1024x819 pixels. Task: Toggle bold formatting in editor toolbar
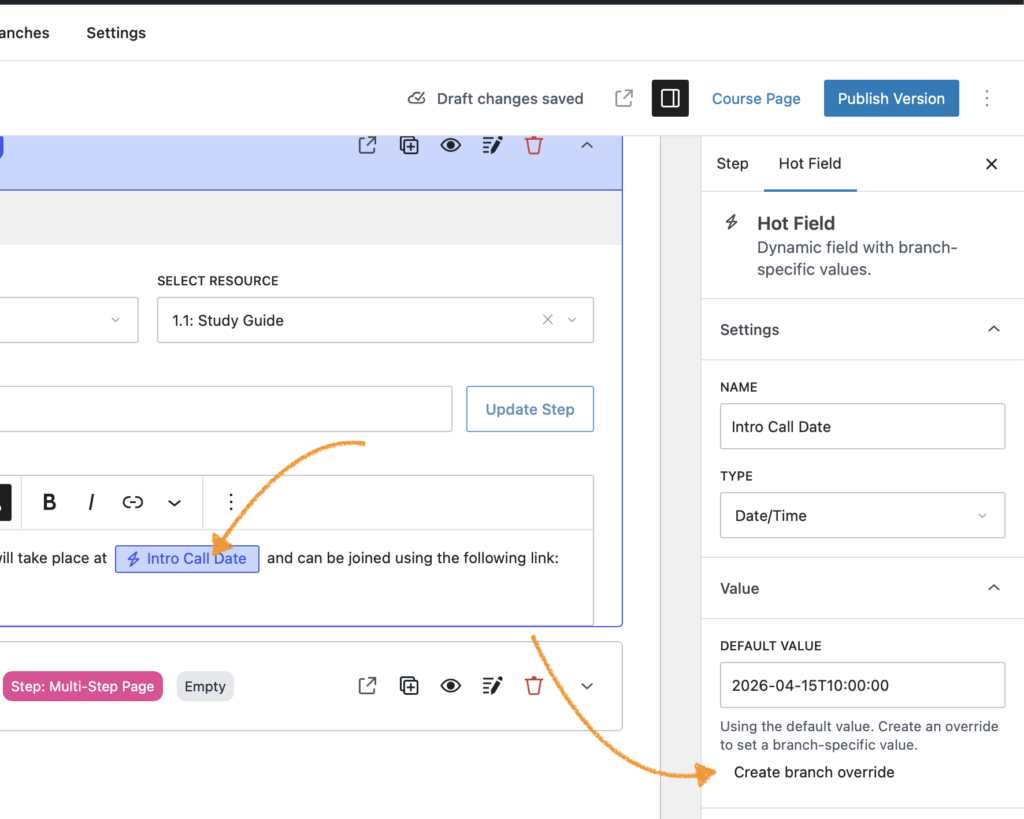49,502
